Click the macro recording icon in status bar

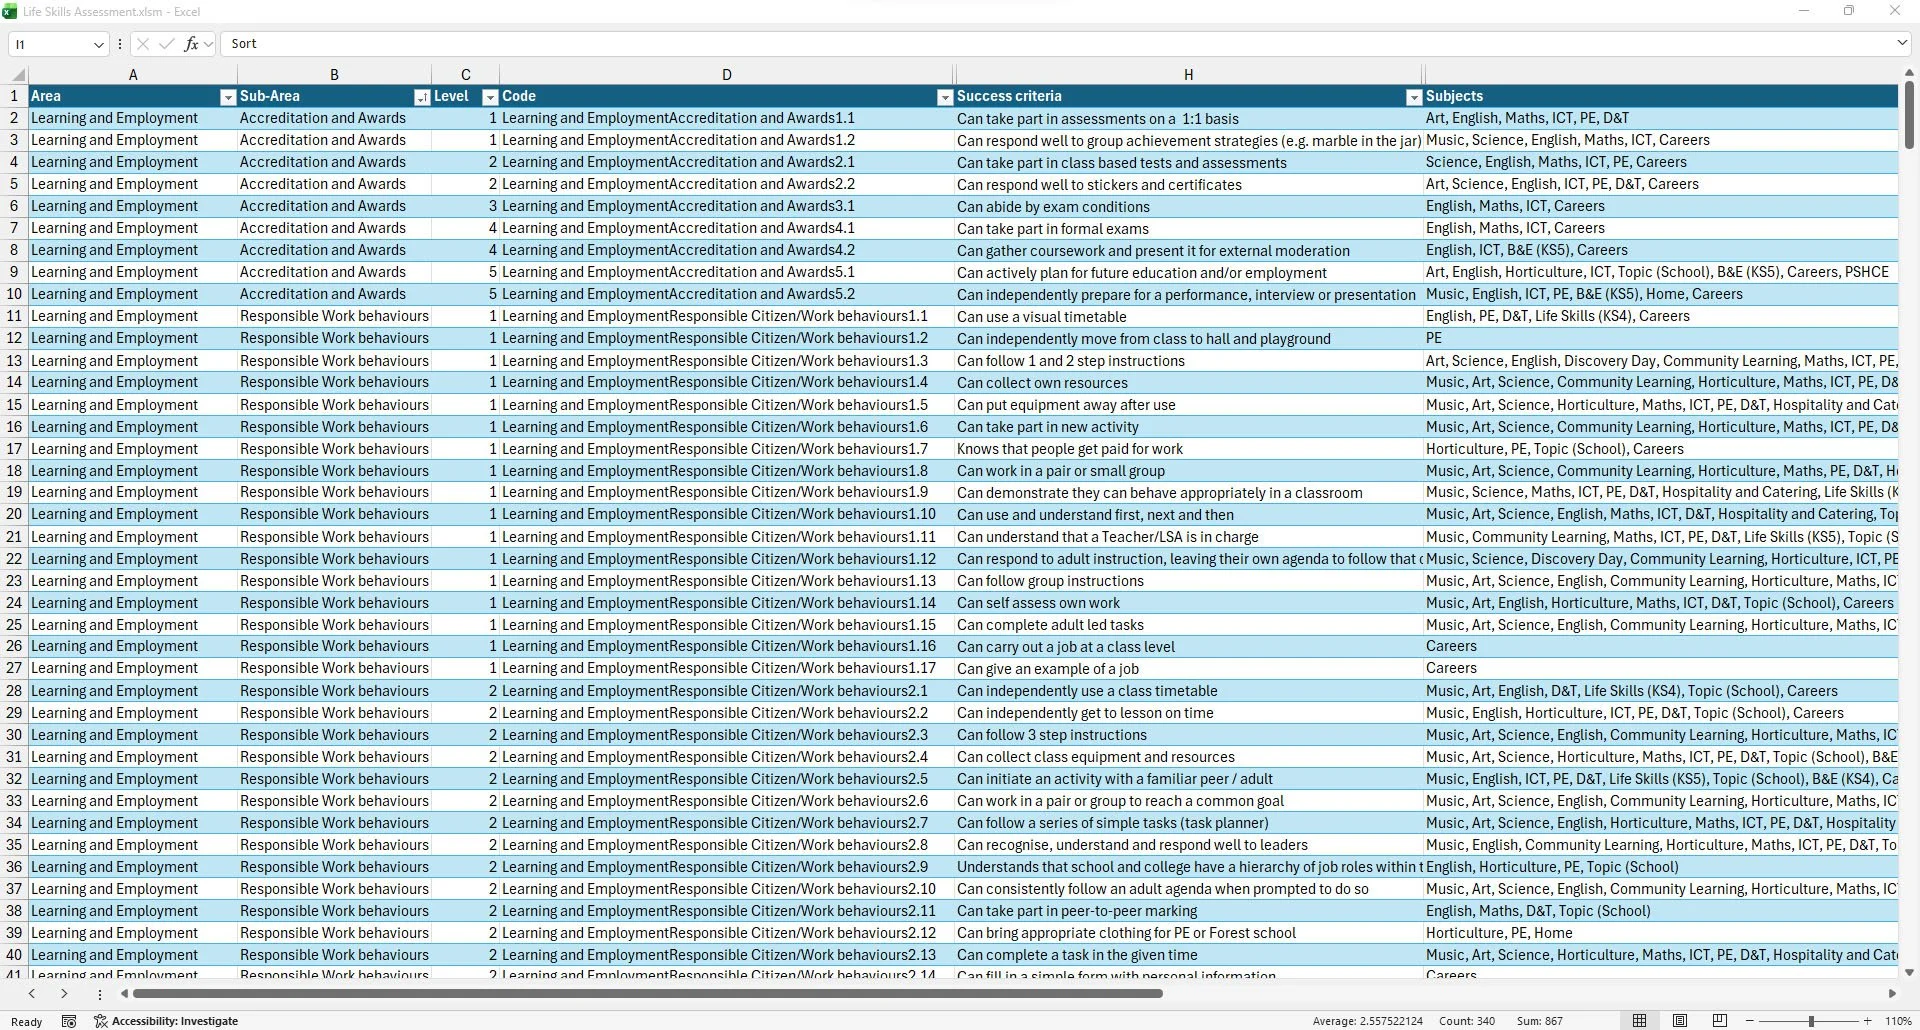click(69, 1021)
